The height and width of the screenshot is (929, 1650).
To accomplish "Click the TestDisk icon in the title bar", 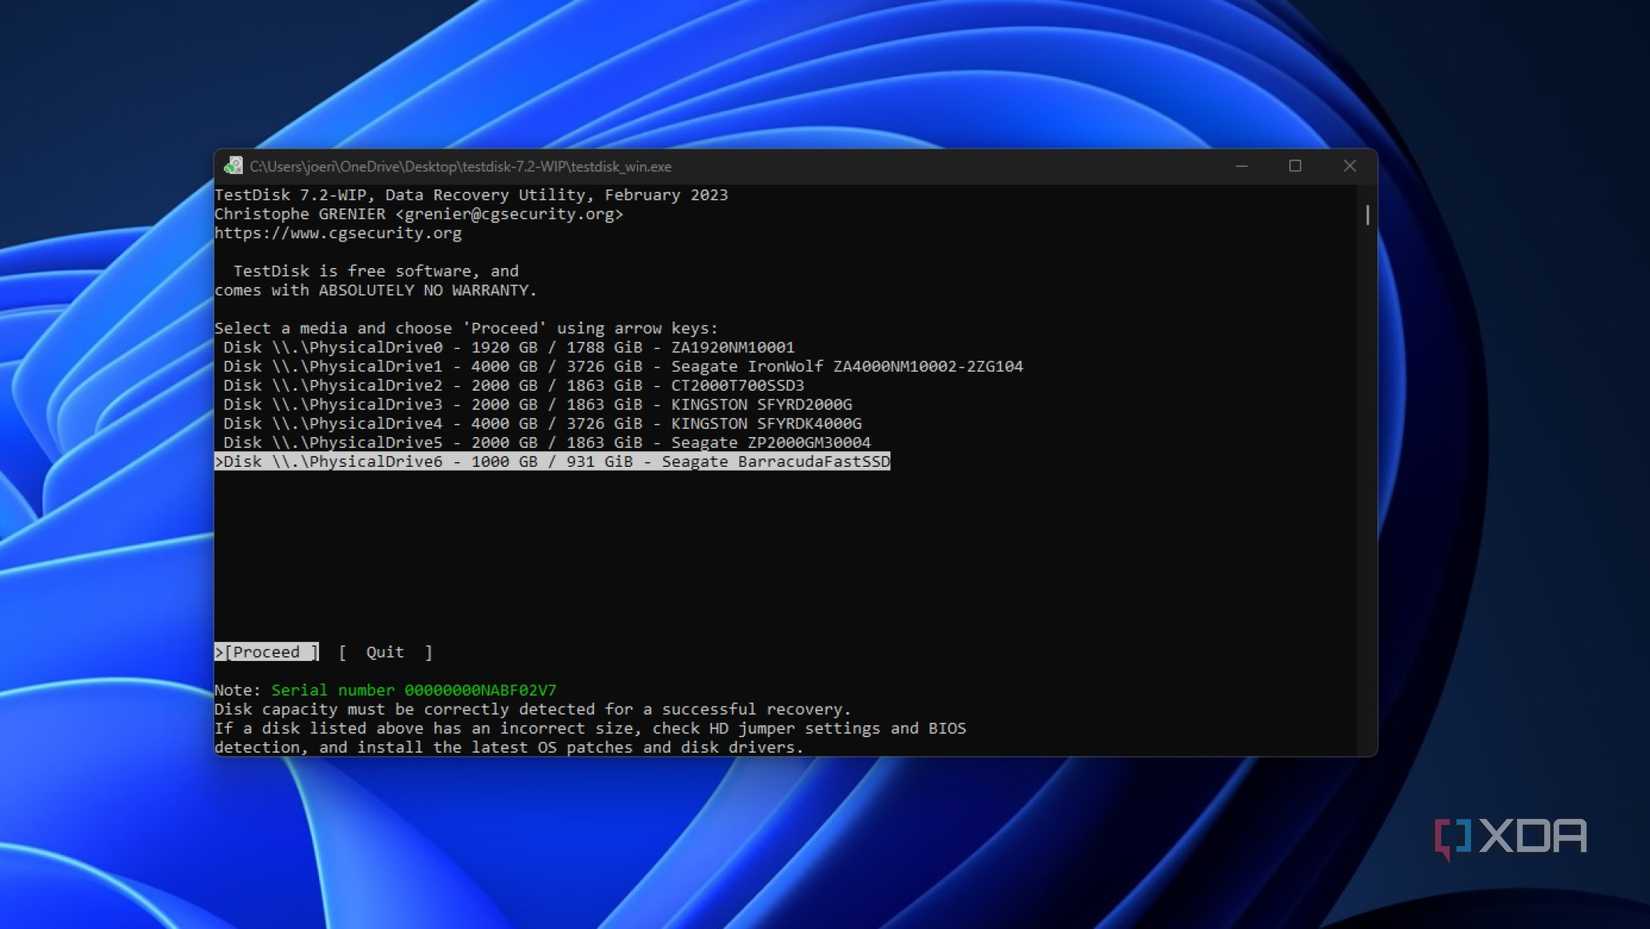I will pyautogui.click(x=233, y=166).
